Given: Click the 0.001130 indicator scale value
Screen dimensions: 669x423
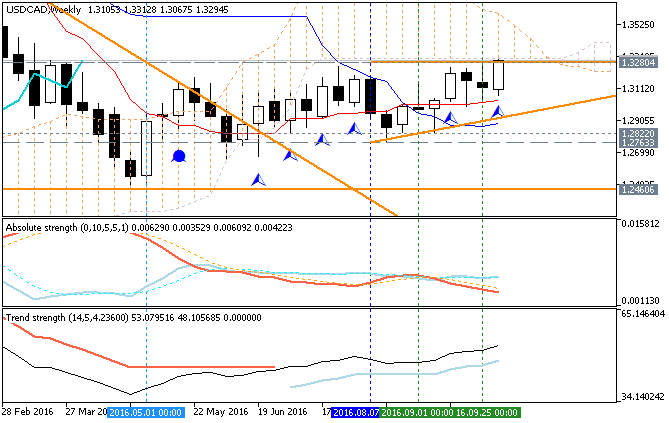Looking at the screenshot, I should tap(640, 300).
